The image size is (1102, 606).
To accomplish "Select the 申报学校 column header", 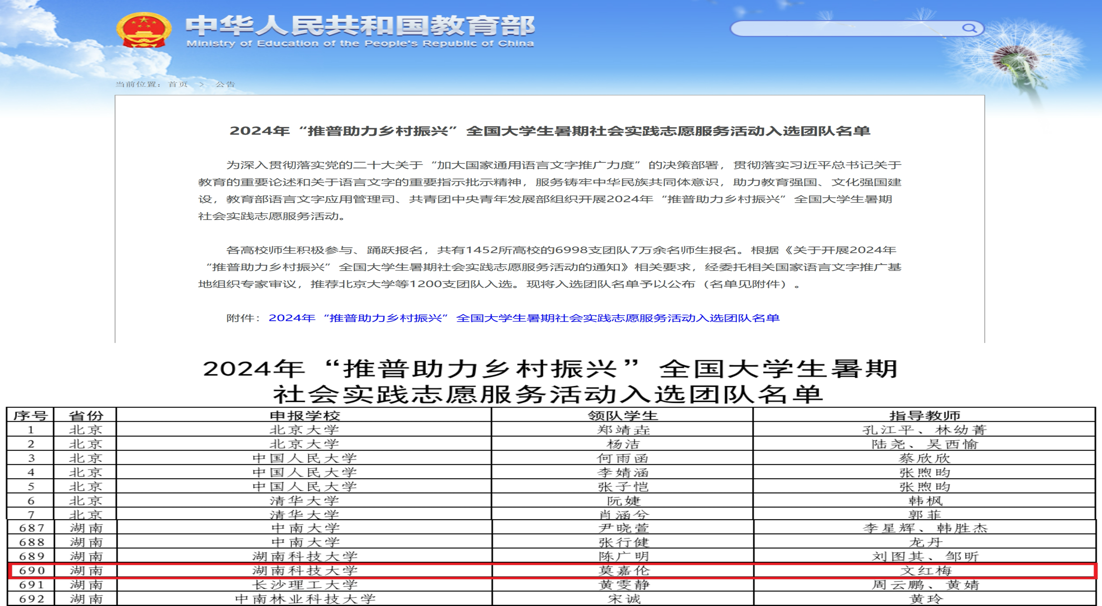I will tap(305, 416).
